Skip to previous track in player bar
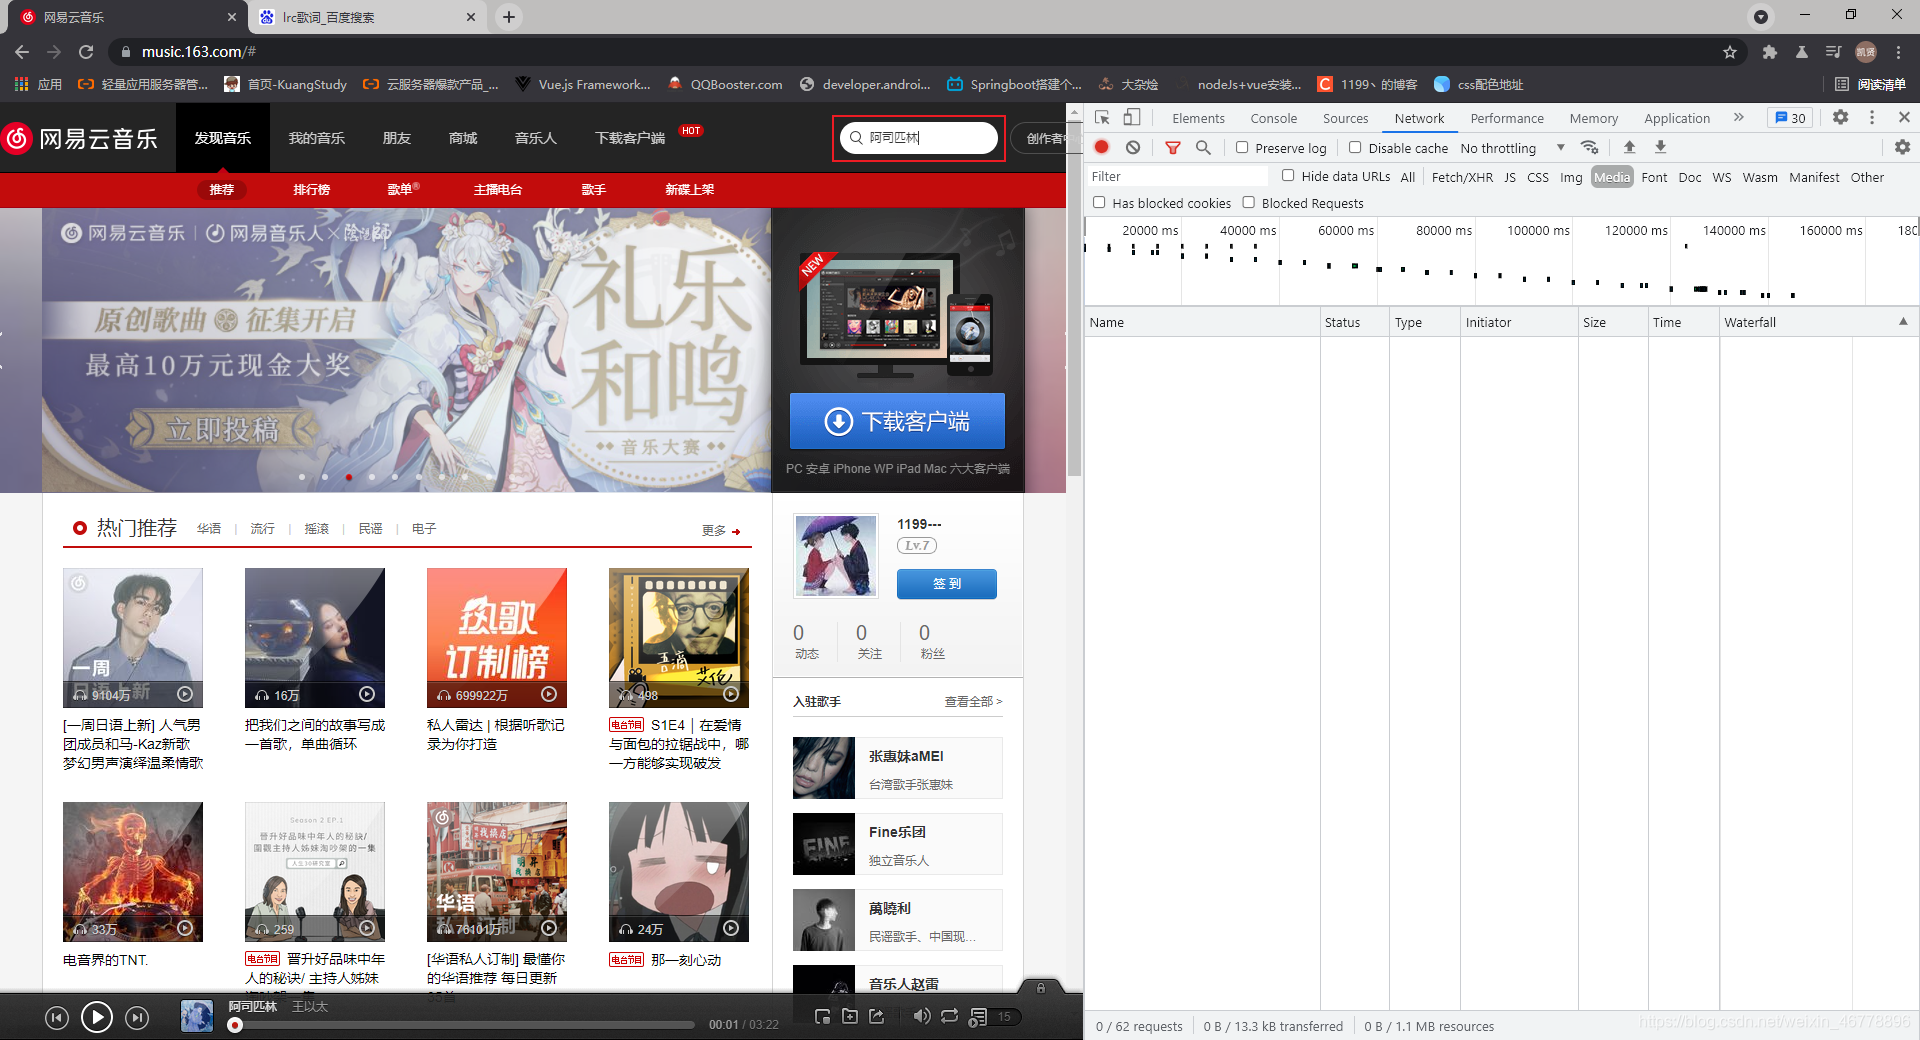The height and width of the screenshot is (1040, 1920). (57, 1018)
